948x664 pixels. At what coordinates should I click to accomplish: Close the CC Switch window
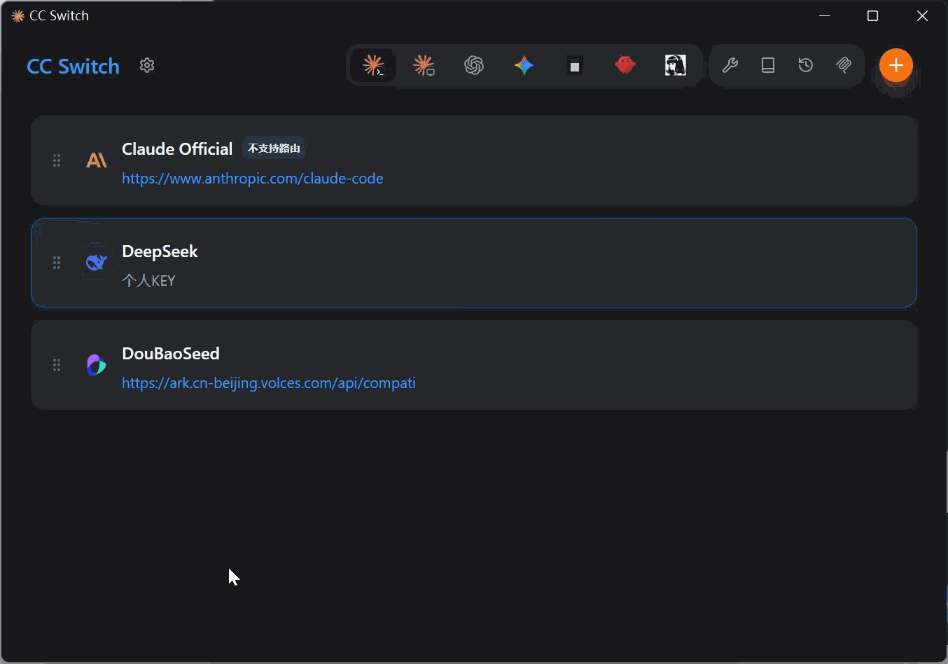922,16
